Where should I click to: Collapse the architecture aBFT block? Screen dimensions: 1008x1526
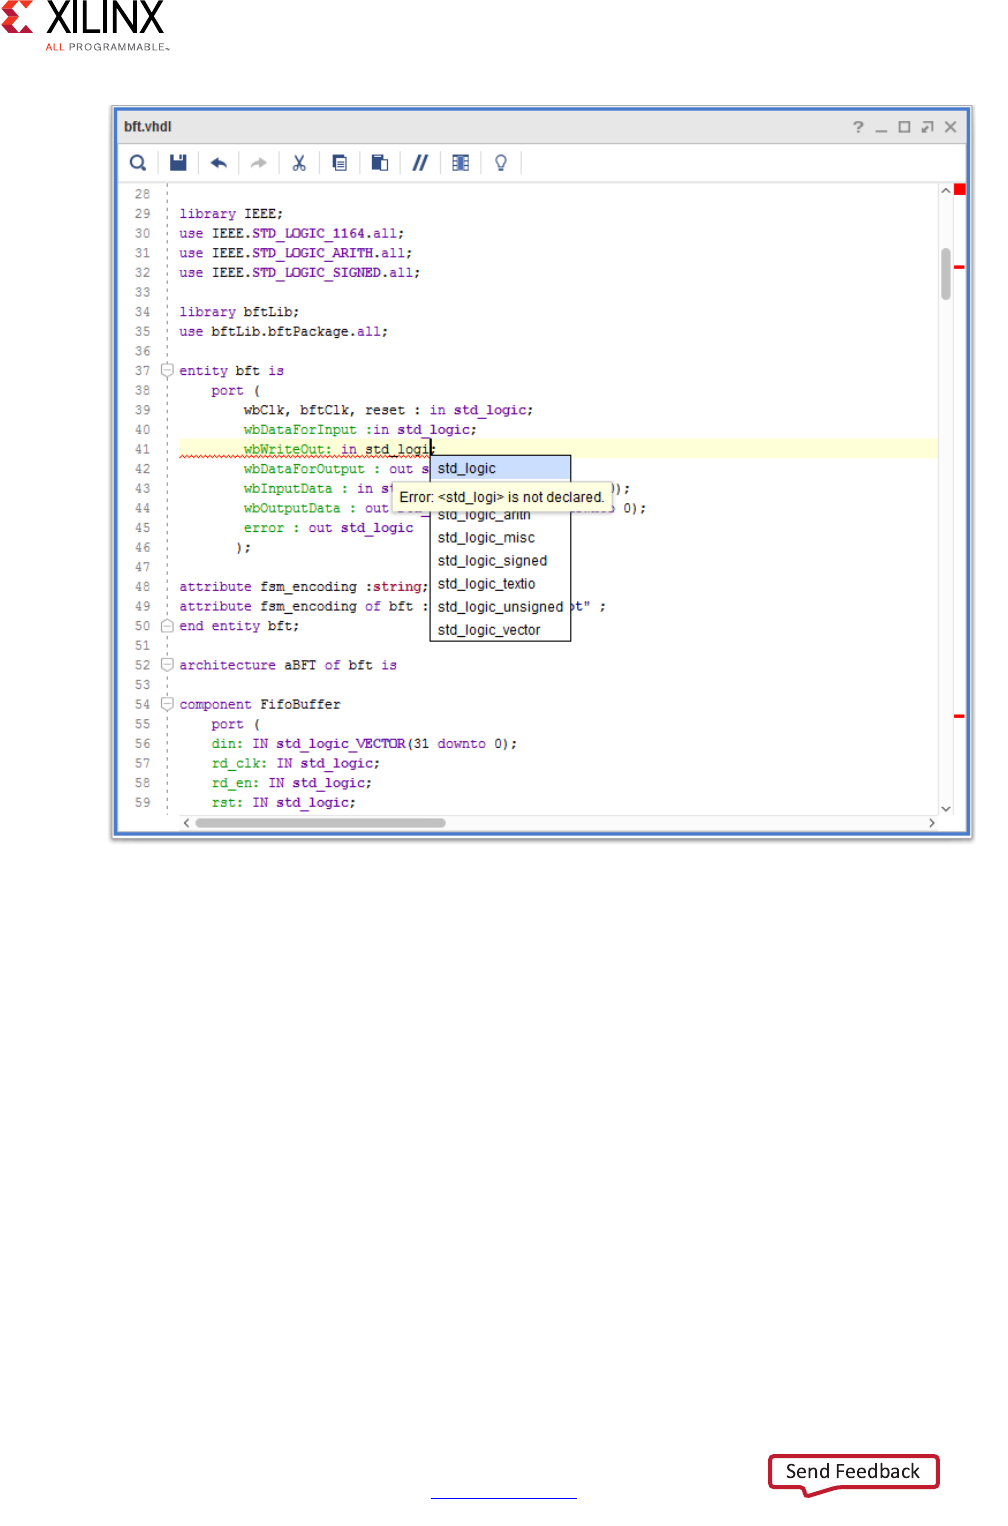point(167,664)
